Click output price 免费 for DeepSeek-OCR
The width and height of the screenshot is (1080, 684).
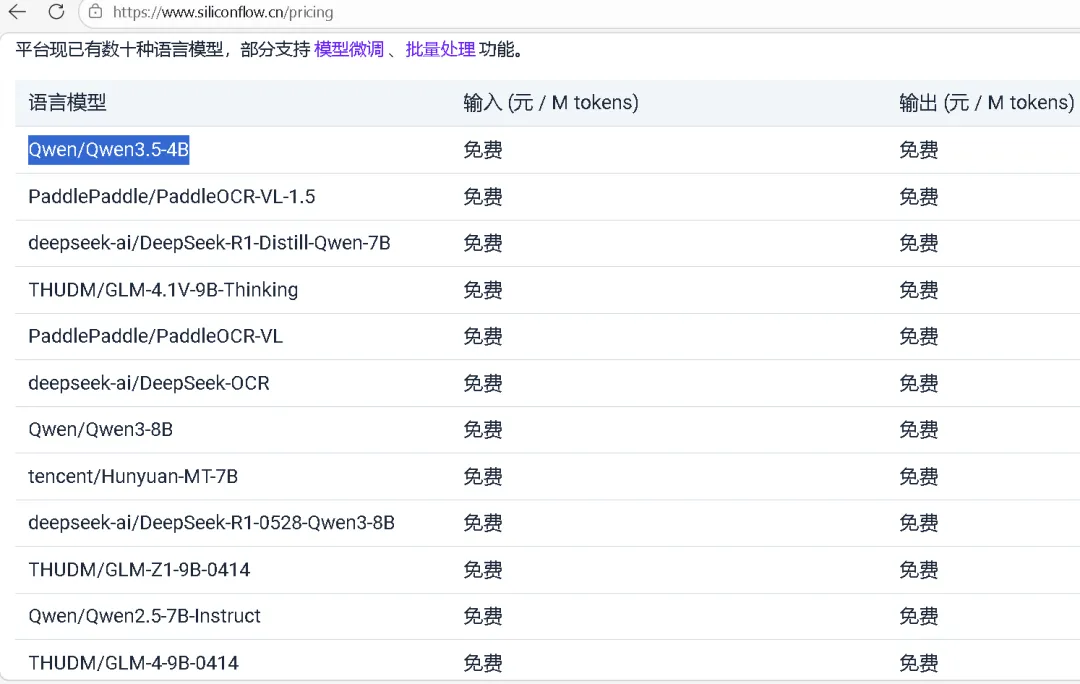coord(919,383)
